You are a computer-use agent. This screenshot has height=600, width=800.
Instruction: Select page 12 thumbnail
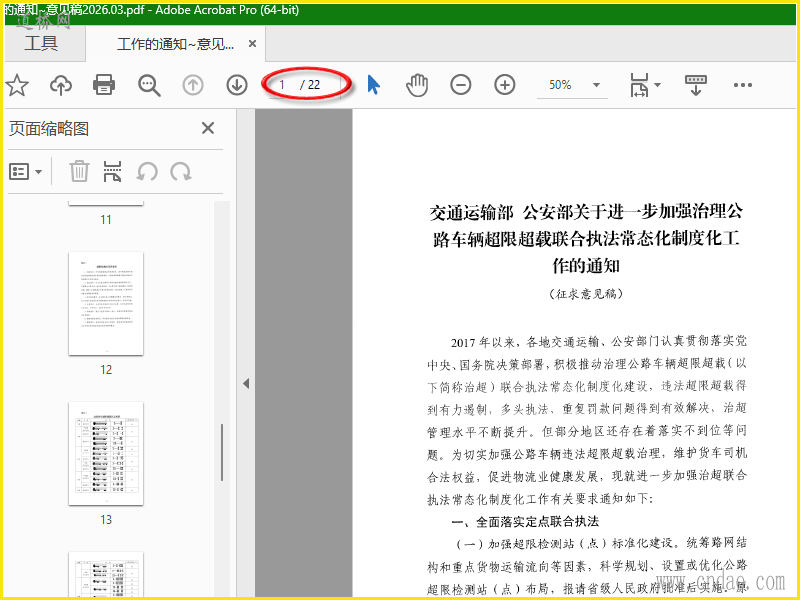point(106,304)
